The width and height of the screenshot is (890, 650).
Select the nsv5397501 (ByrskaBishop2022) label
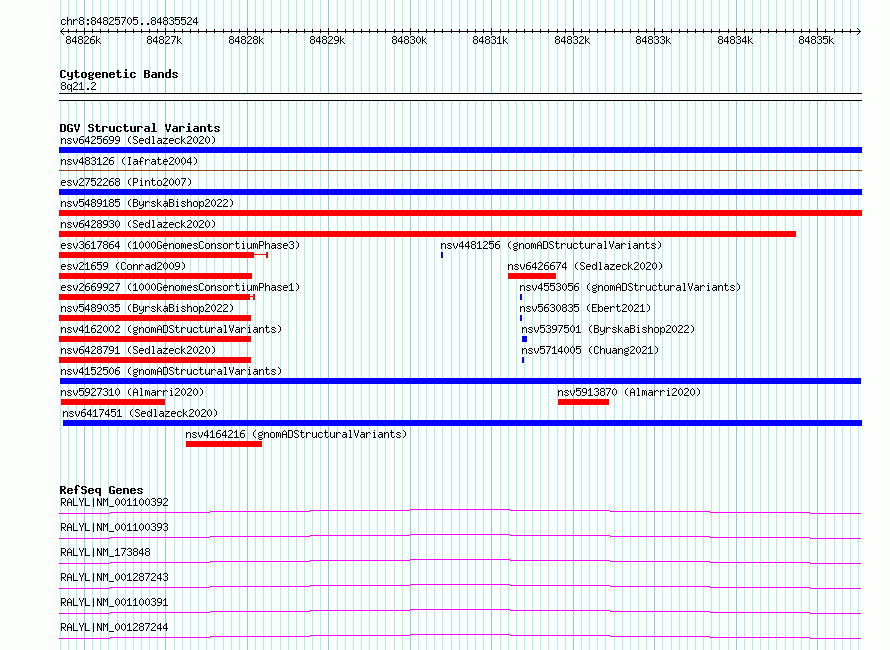pyautogui.click(x=608, y=329)
